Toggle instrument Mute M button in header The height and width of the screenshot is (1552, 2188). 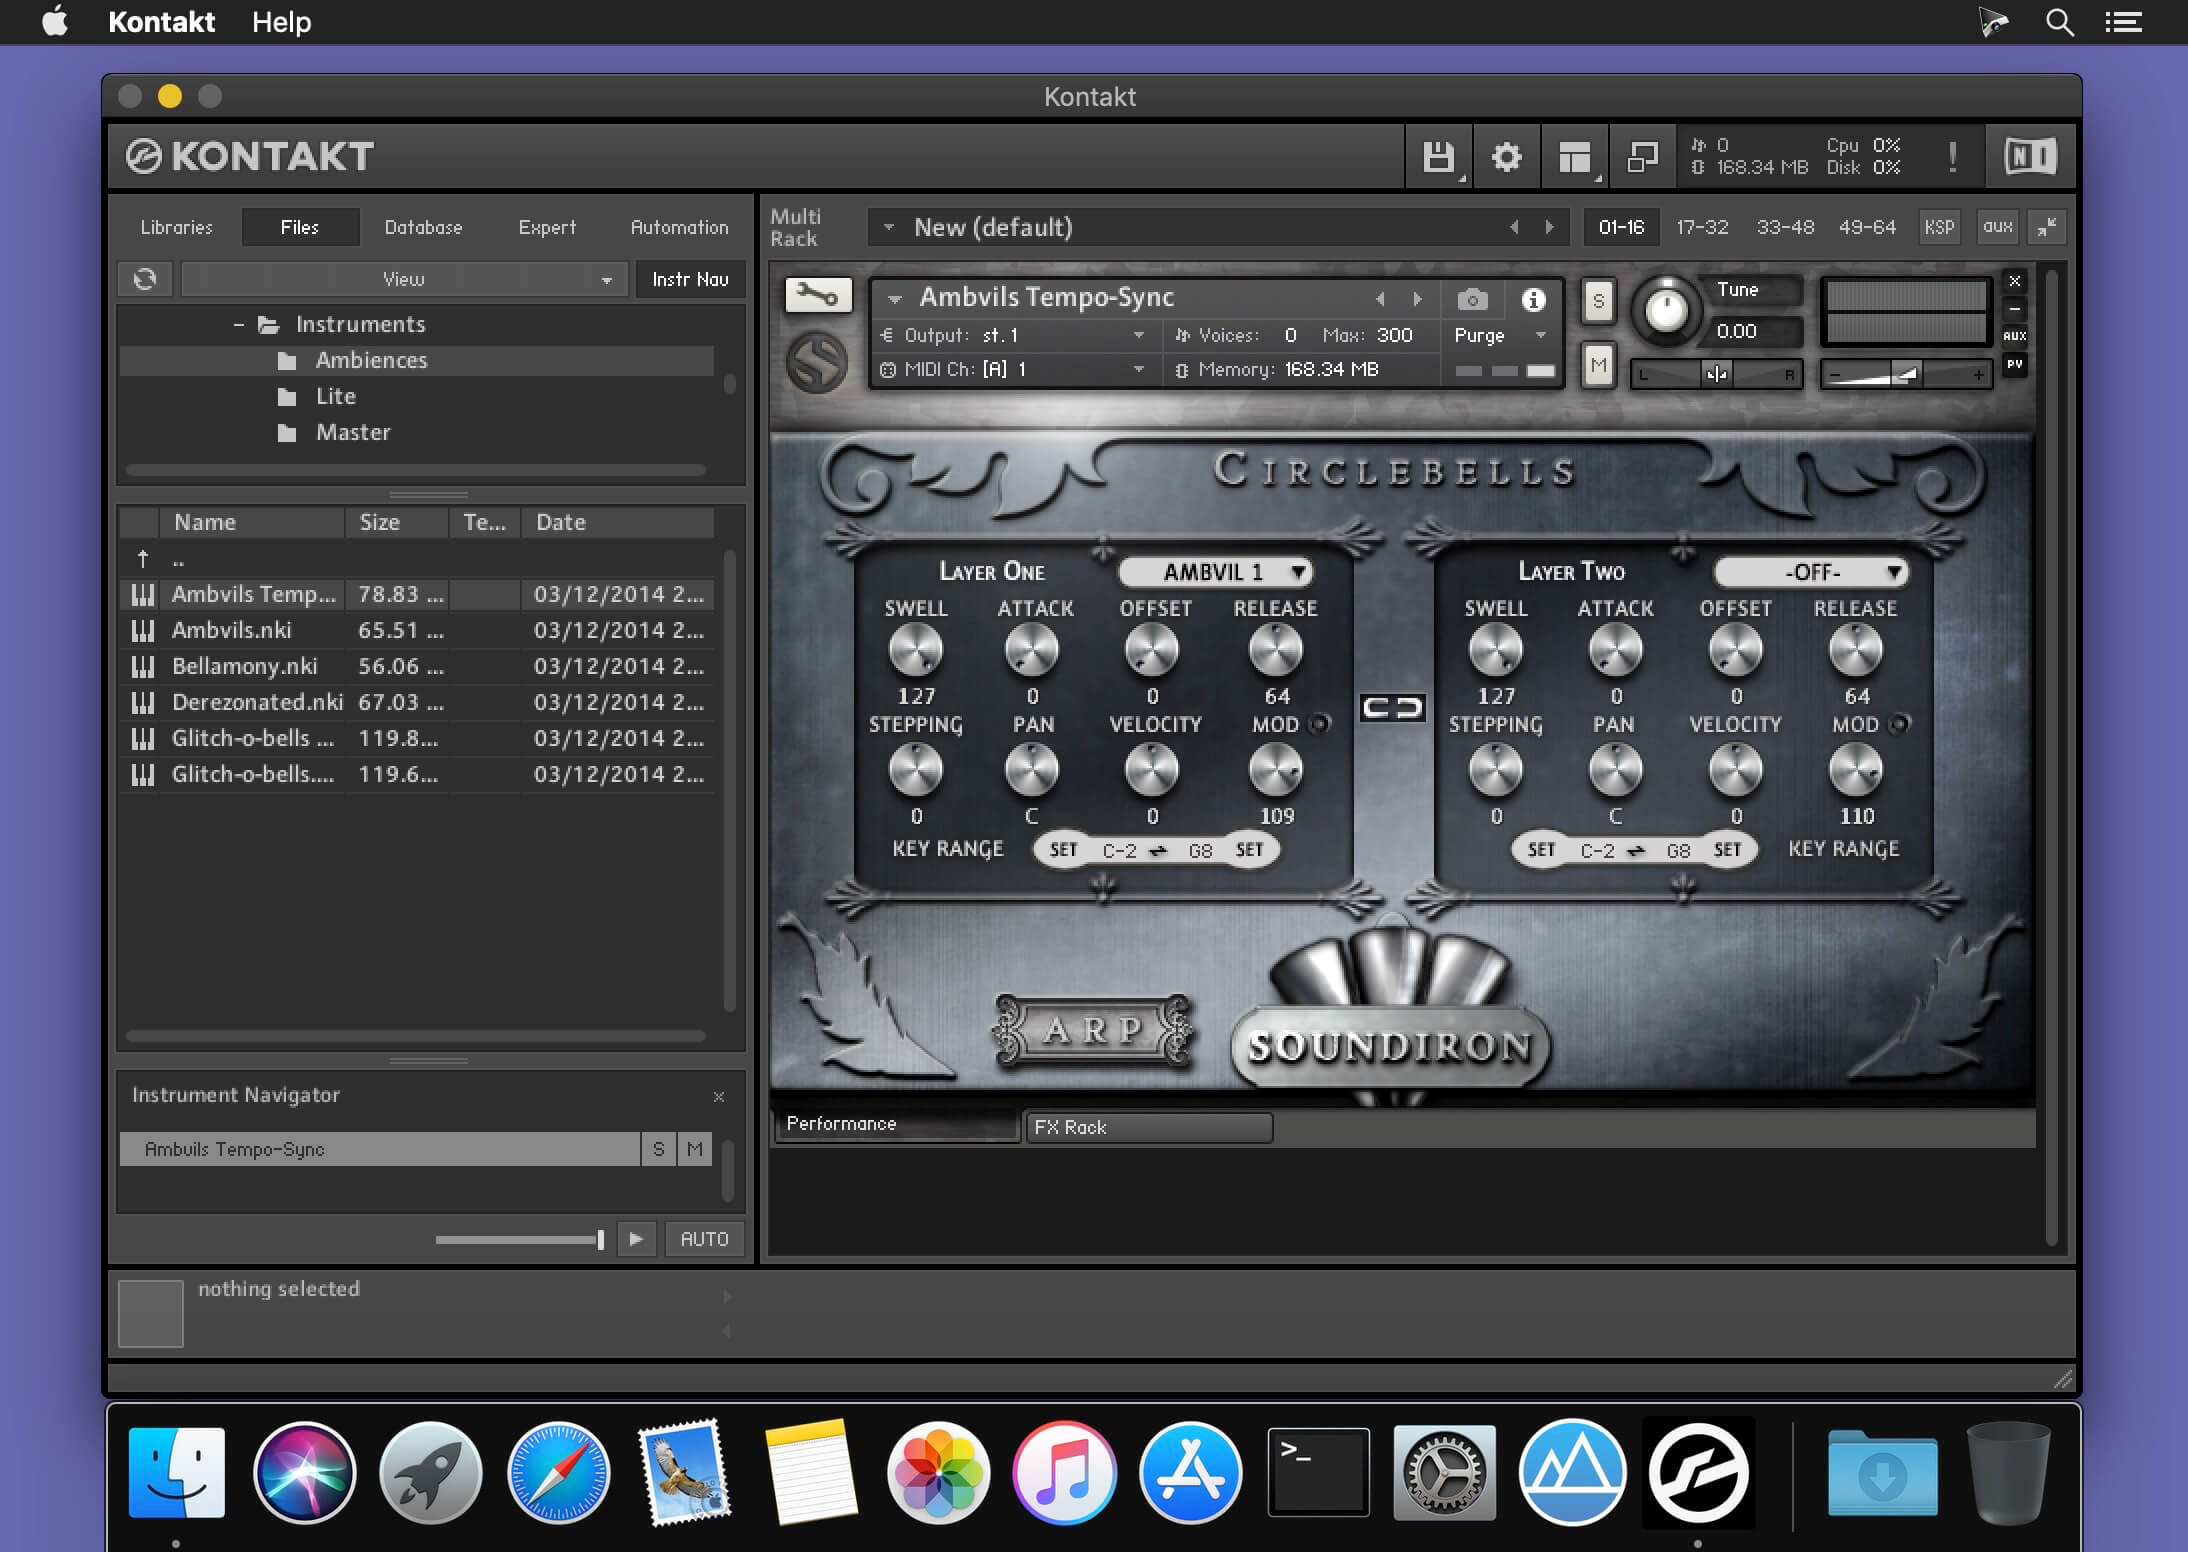pyautogui.click(x=1598, y=365)
